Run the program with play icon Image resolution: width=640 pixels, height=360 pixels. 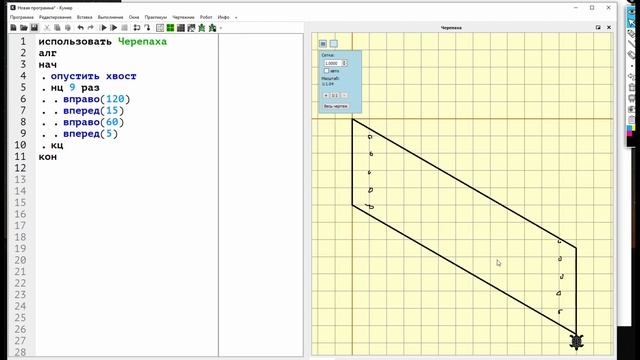point(104,28)
